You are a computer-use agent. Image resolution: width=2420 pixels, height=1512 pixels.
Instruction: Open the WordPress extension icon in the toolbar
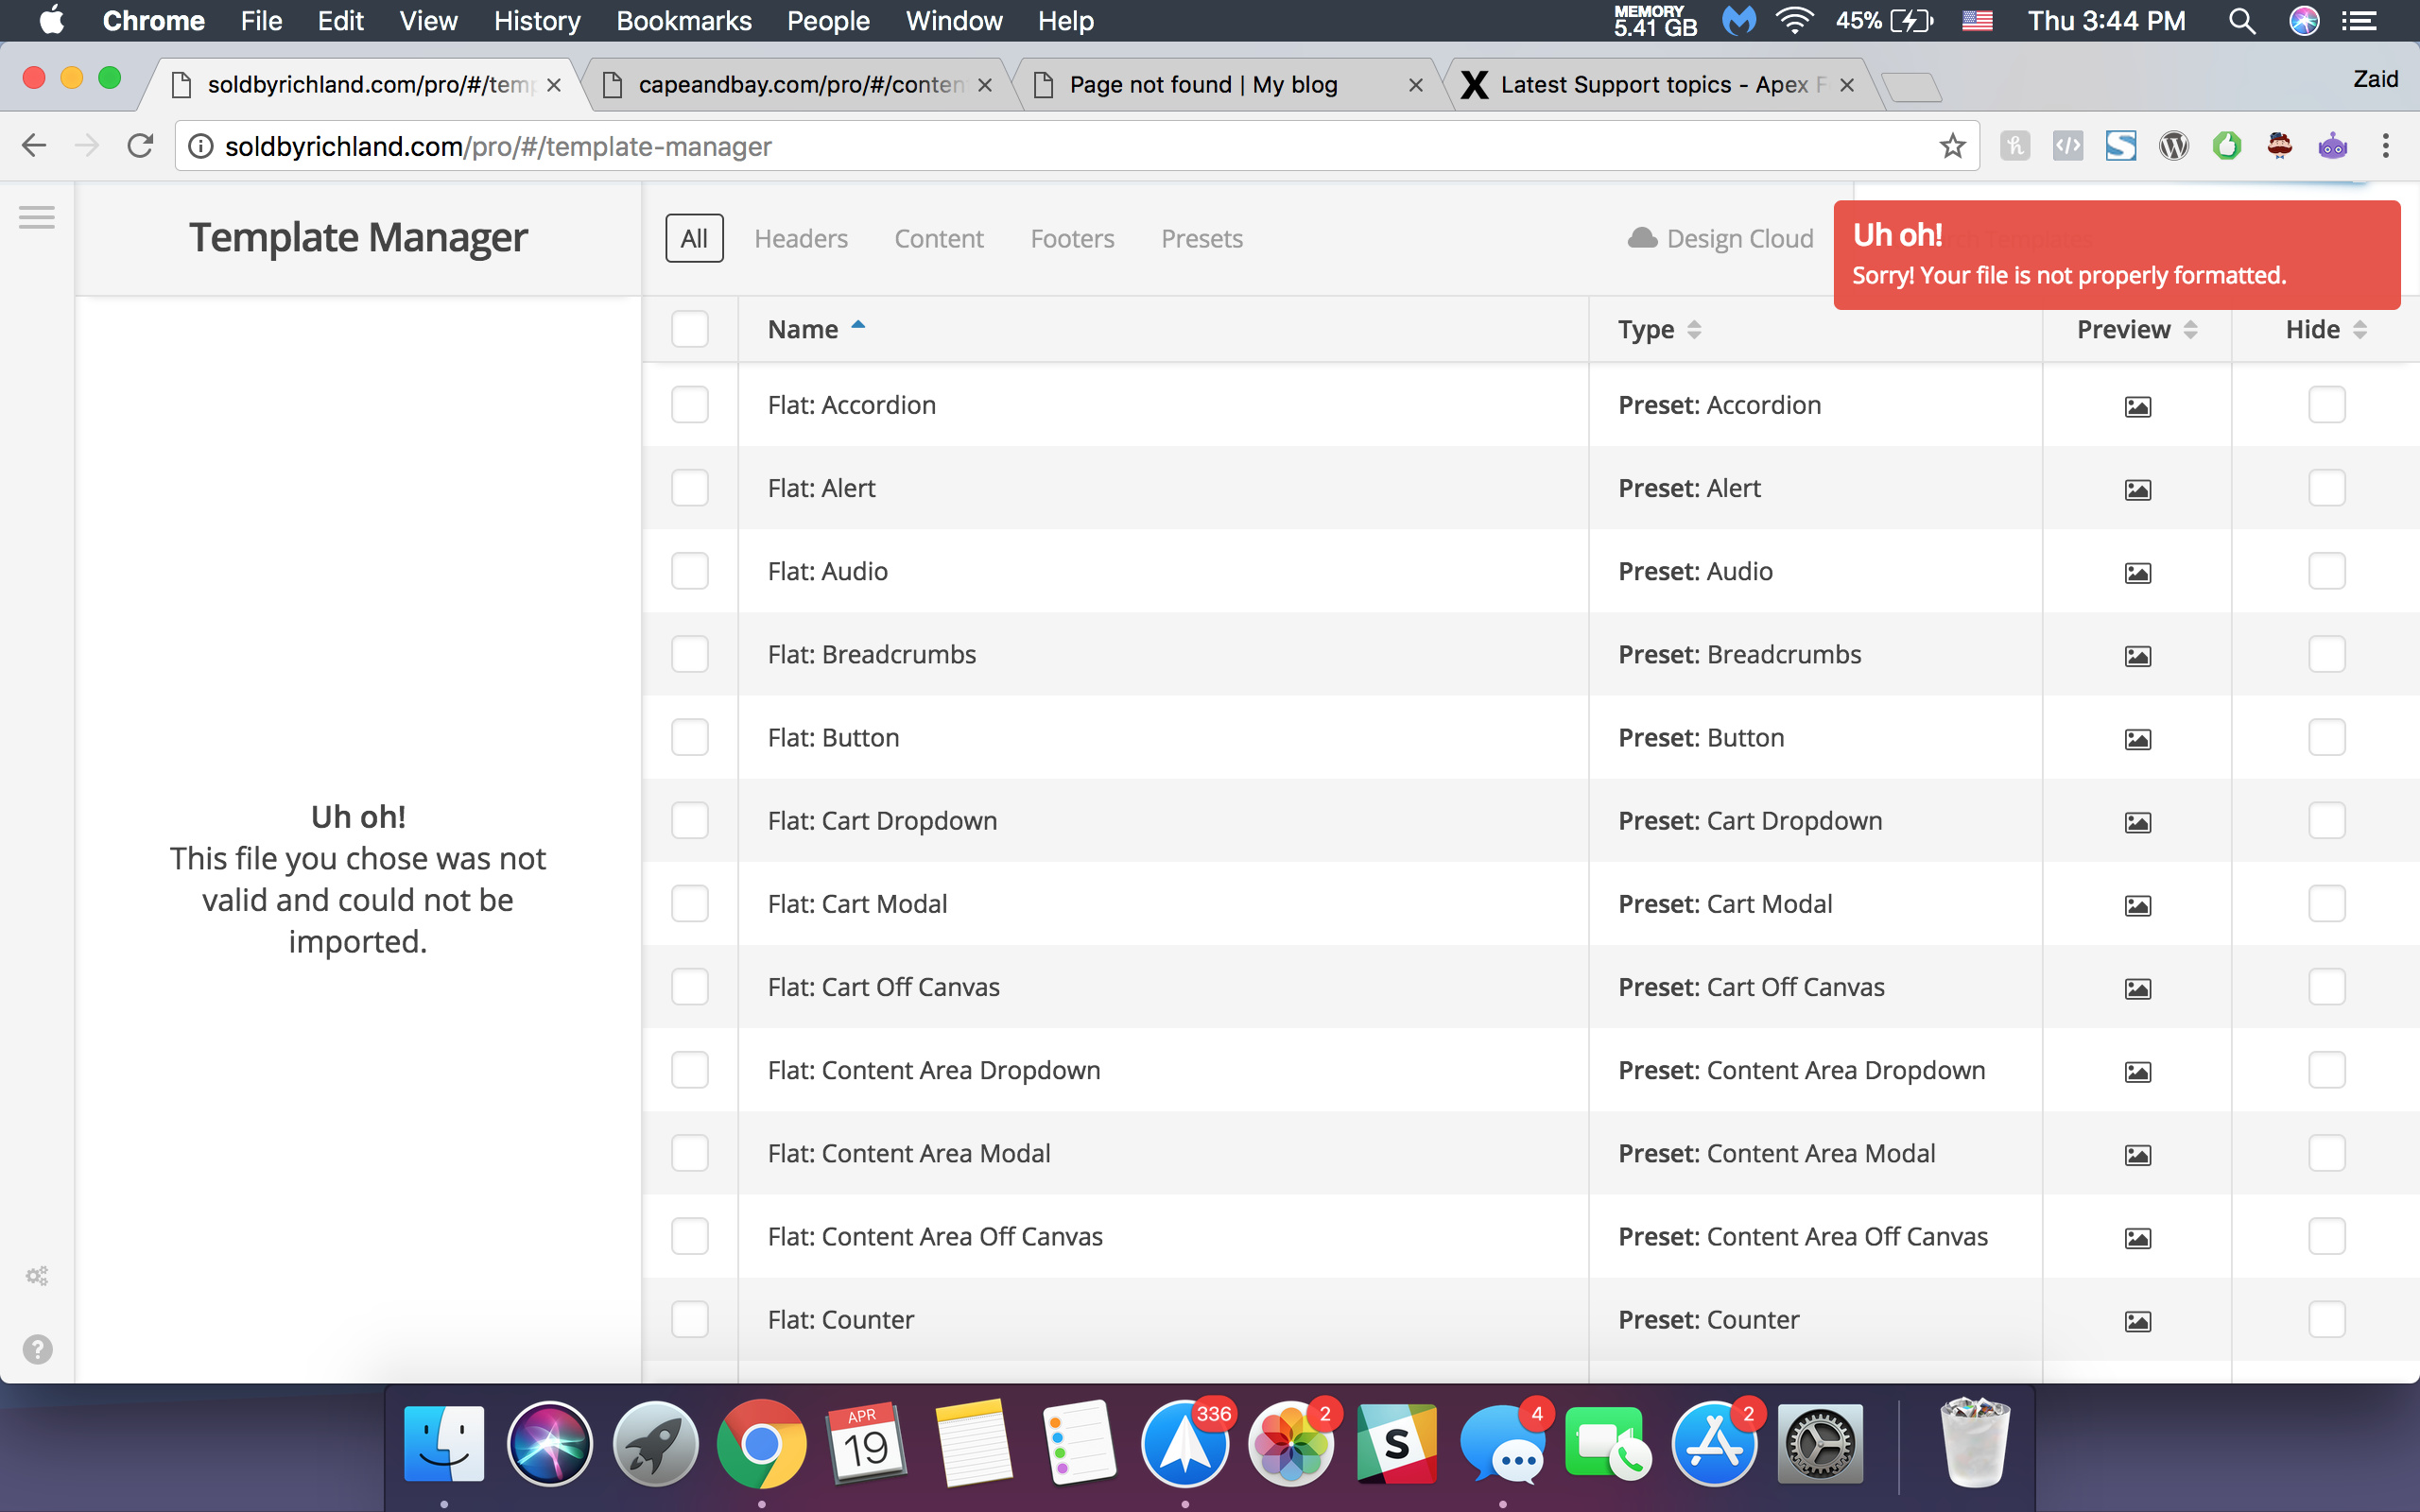(x=2173, y=146)
